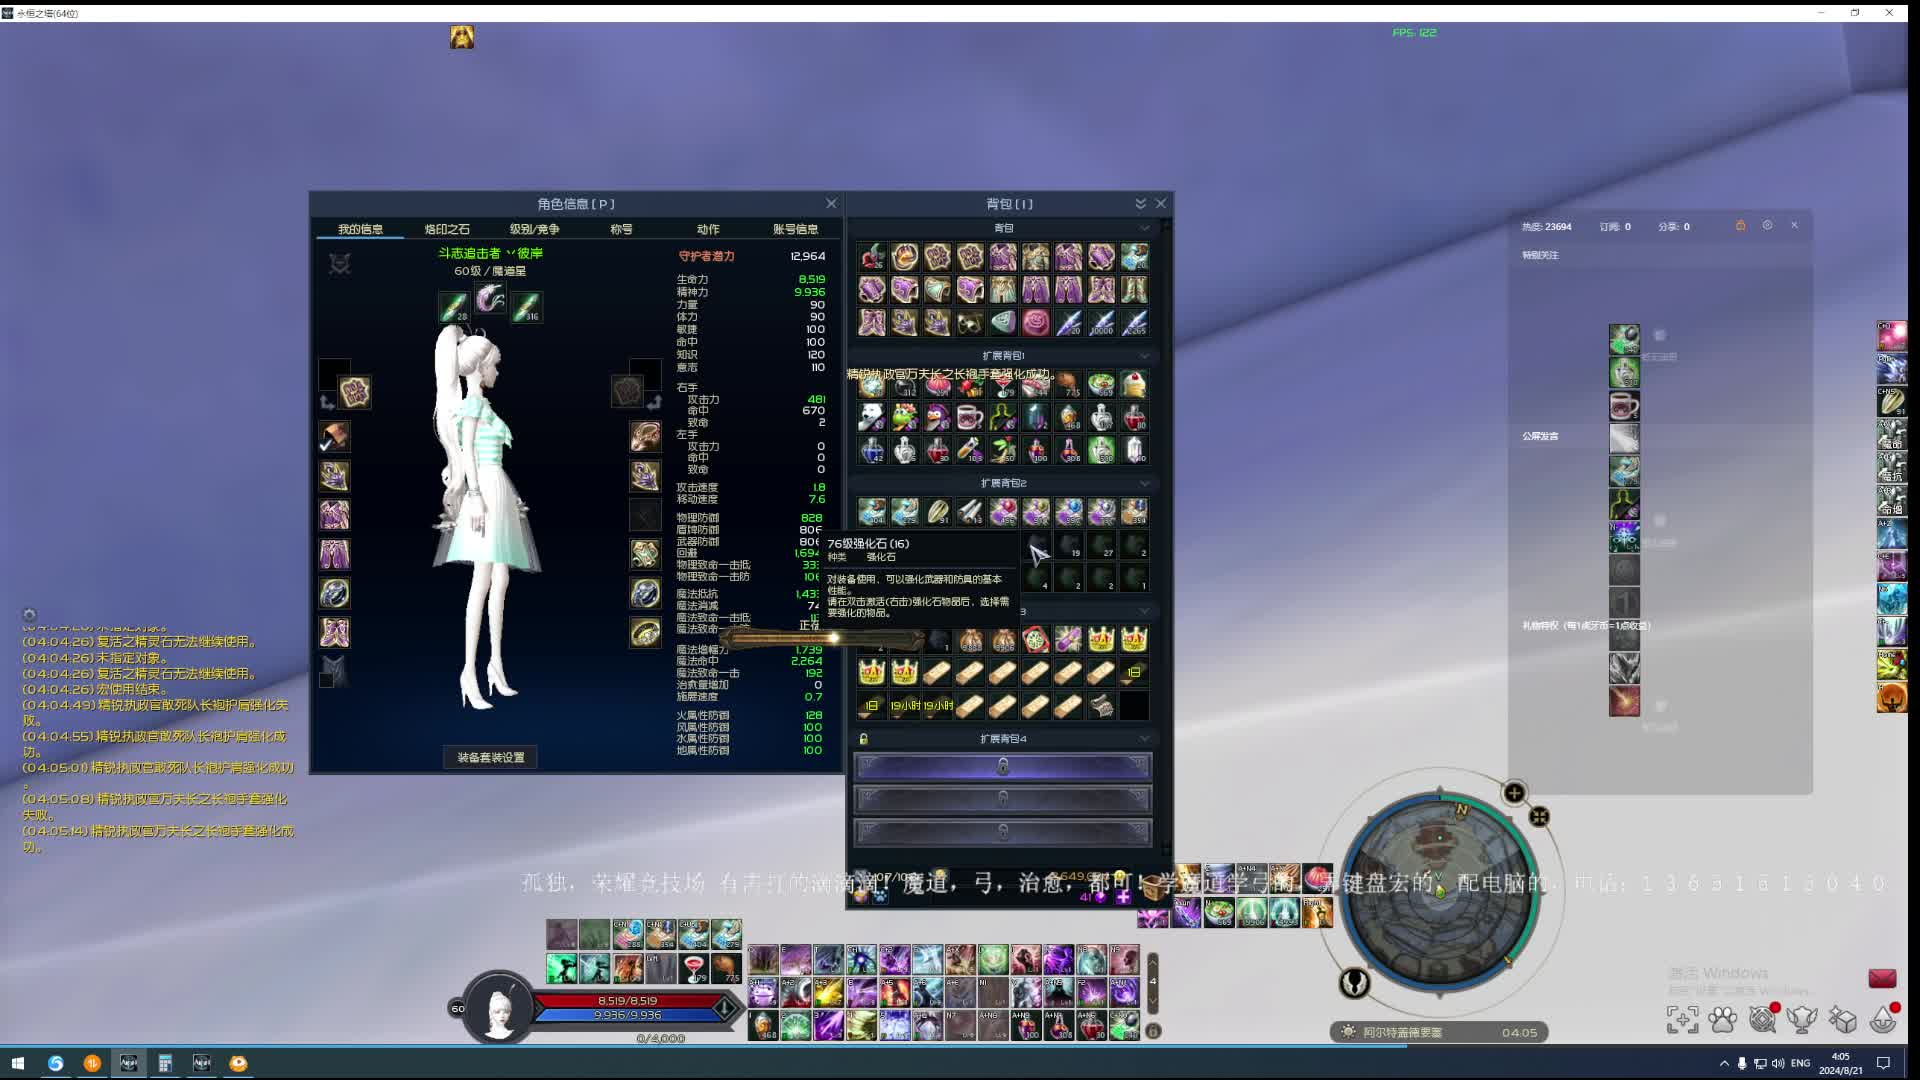Toggle the checkmark on the equipment slot
1920x1080 pixels.
[x=326, y=444]
